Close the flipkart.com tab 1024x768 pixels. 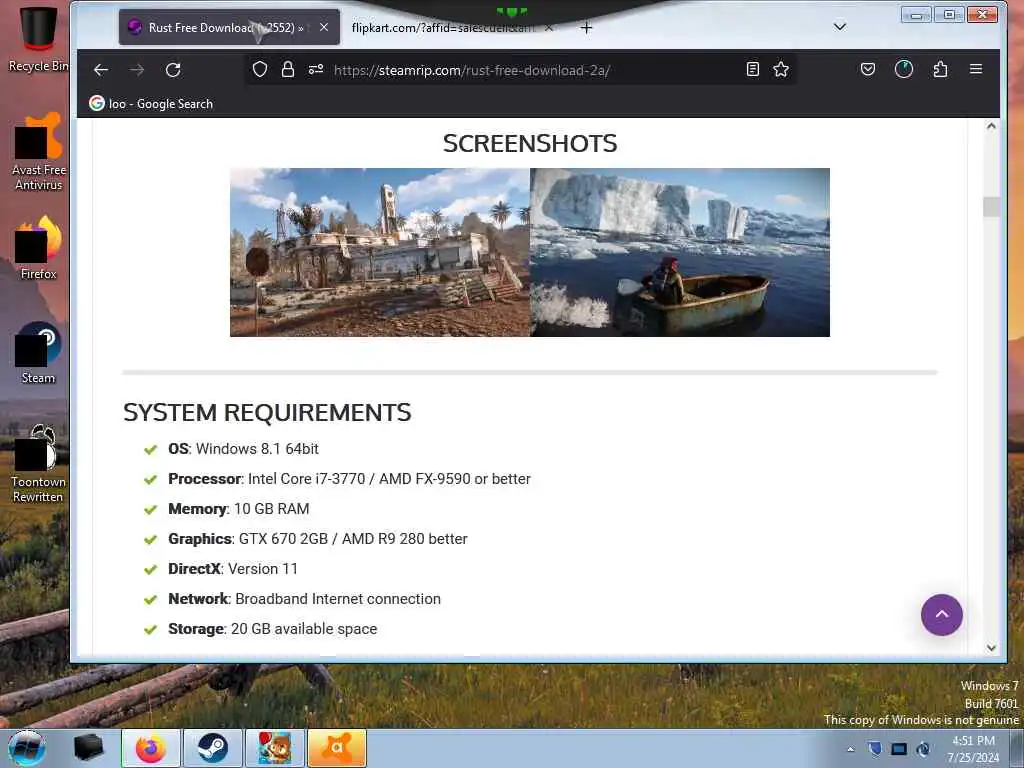pos(549,27)
